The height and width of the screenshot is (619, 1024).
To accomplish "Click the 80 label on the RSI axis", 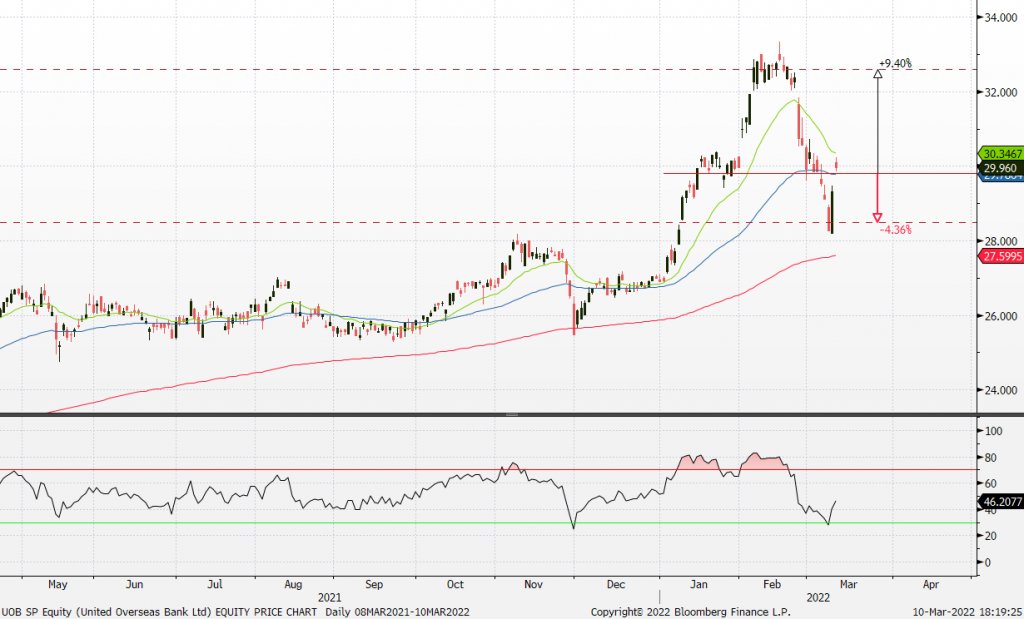I will (x=991, y=458).
